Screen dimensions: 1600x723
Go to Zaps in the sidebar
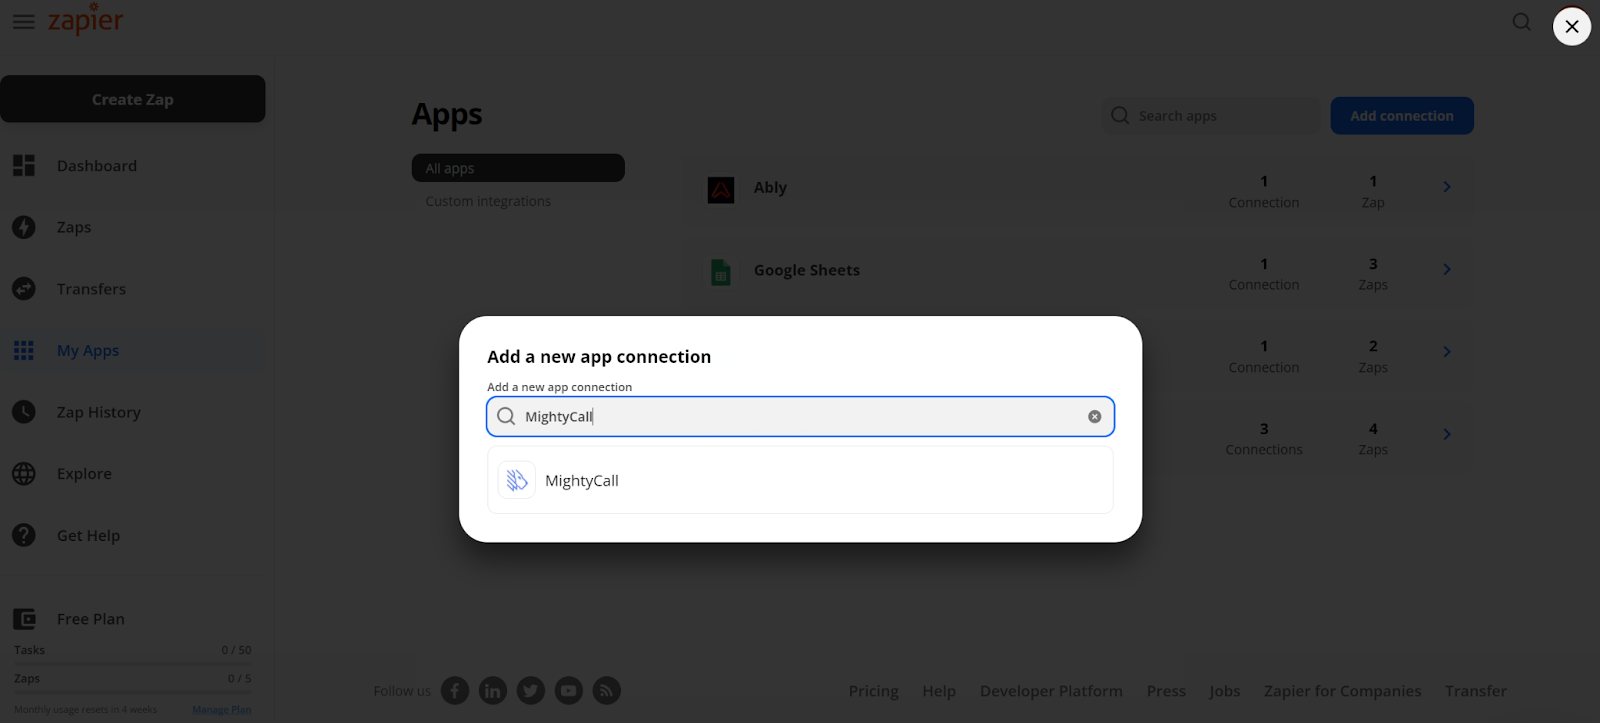tap(74, 227)
